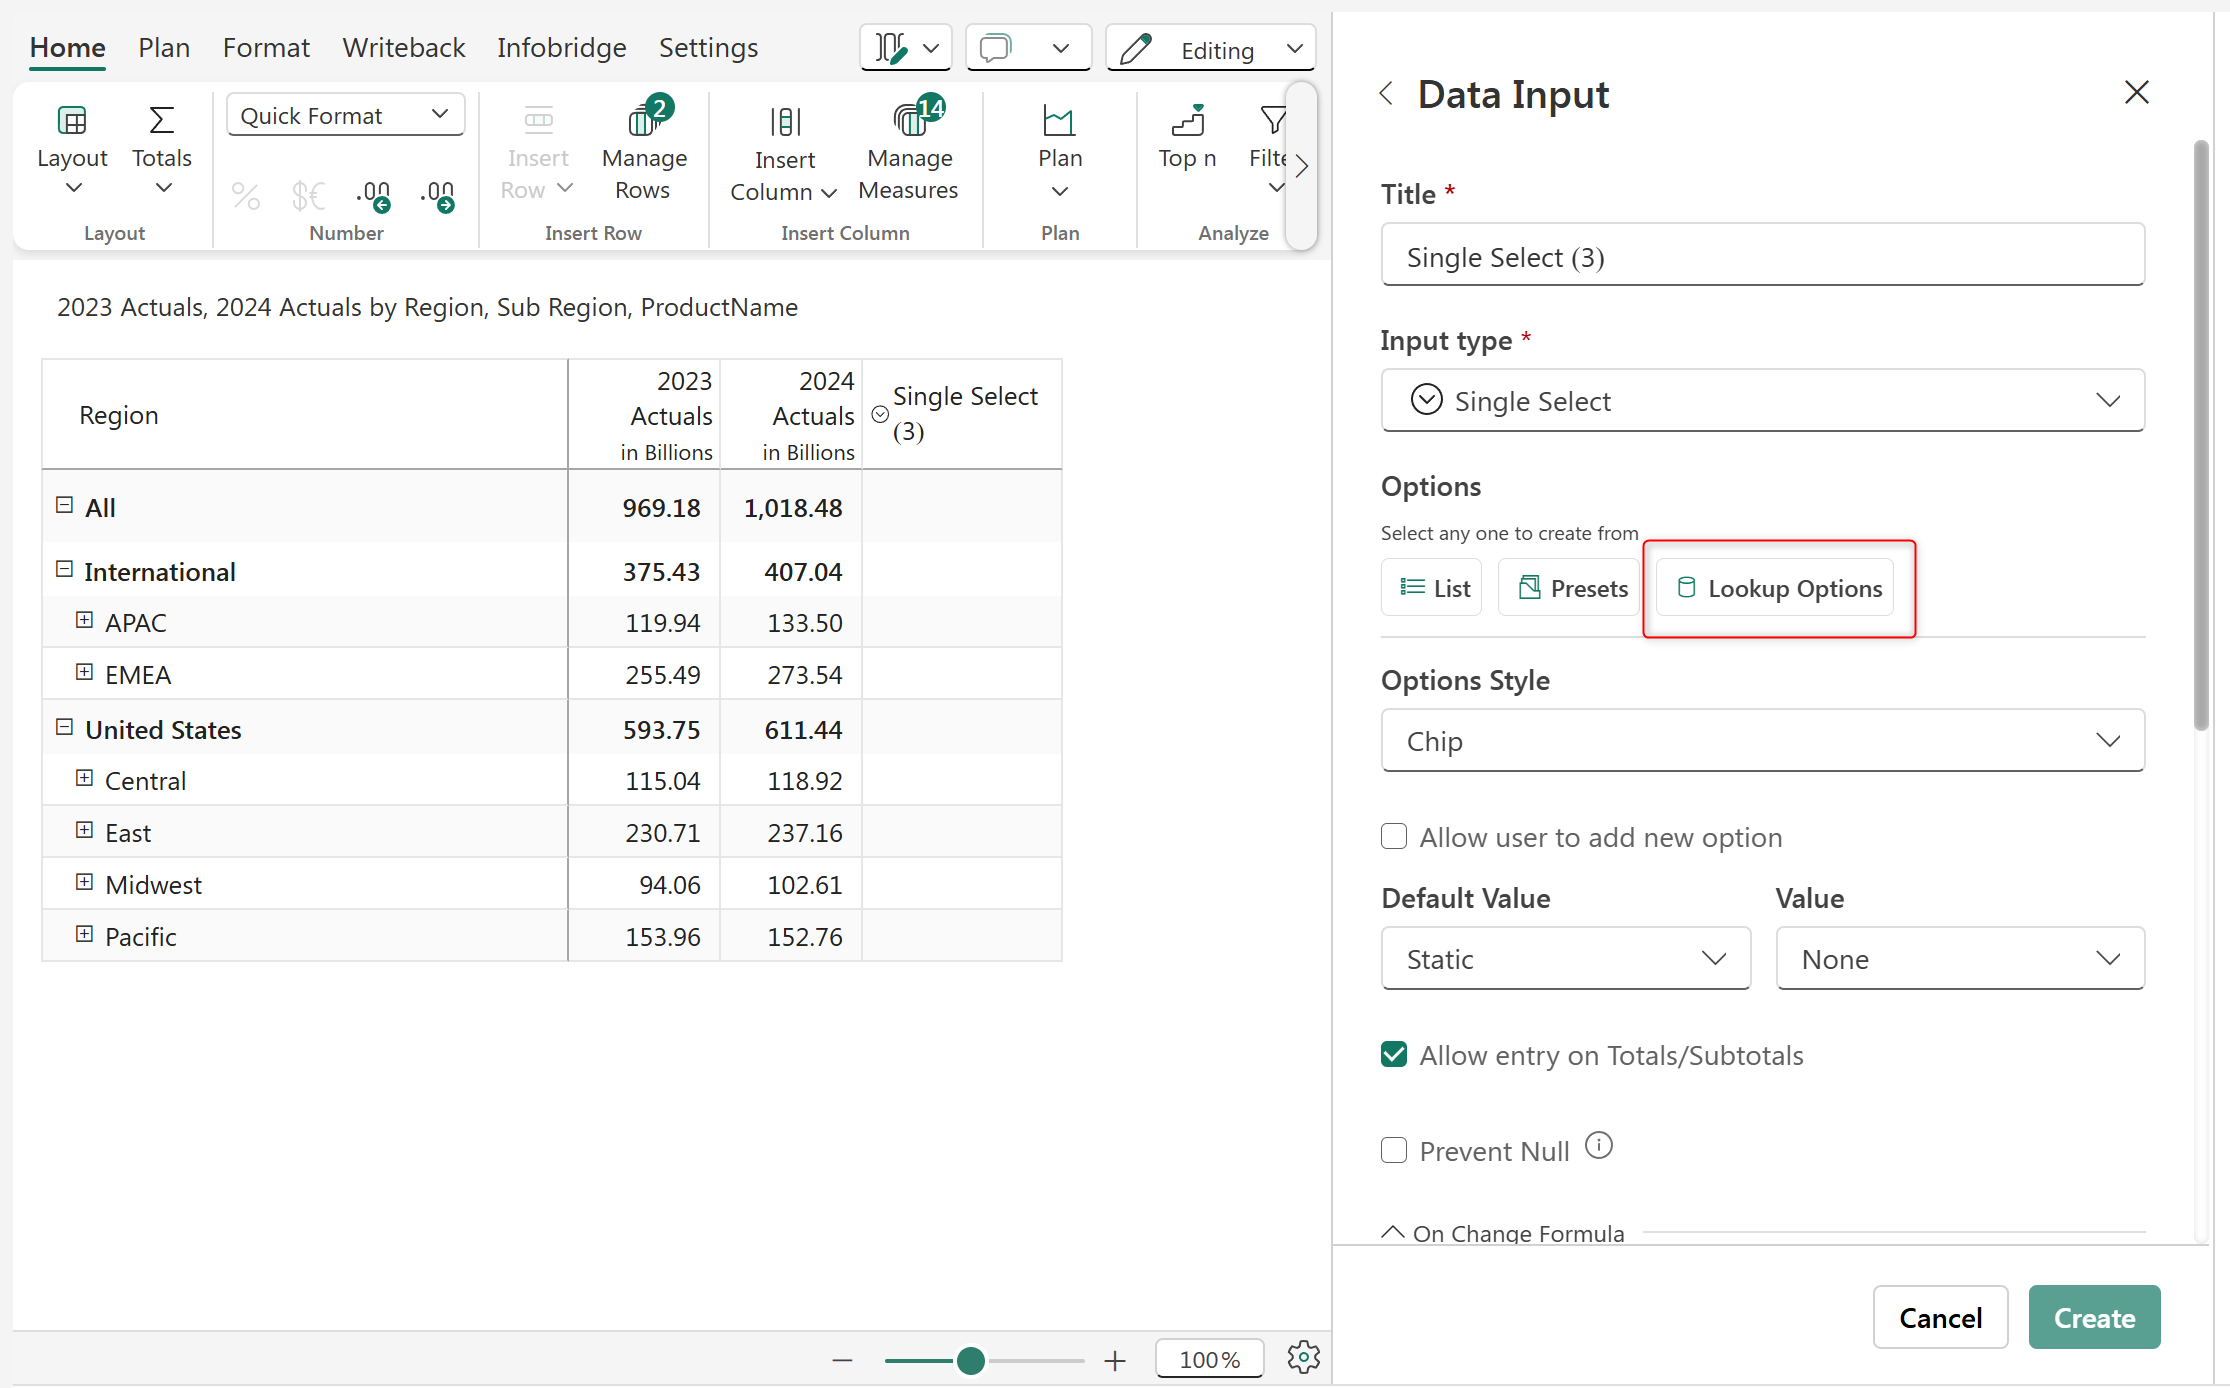Open the Infobridge tab
Image resolution: width=2230 pixels, height=1388 pixels.
tap(561, 48)
